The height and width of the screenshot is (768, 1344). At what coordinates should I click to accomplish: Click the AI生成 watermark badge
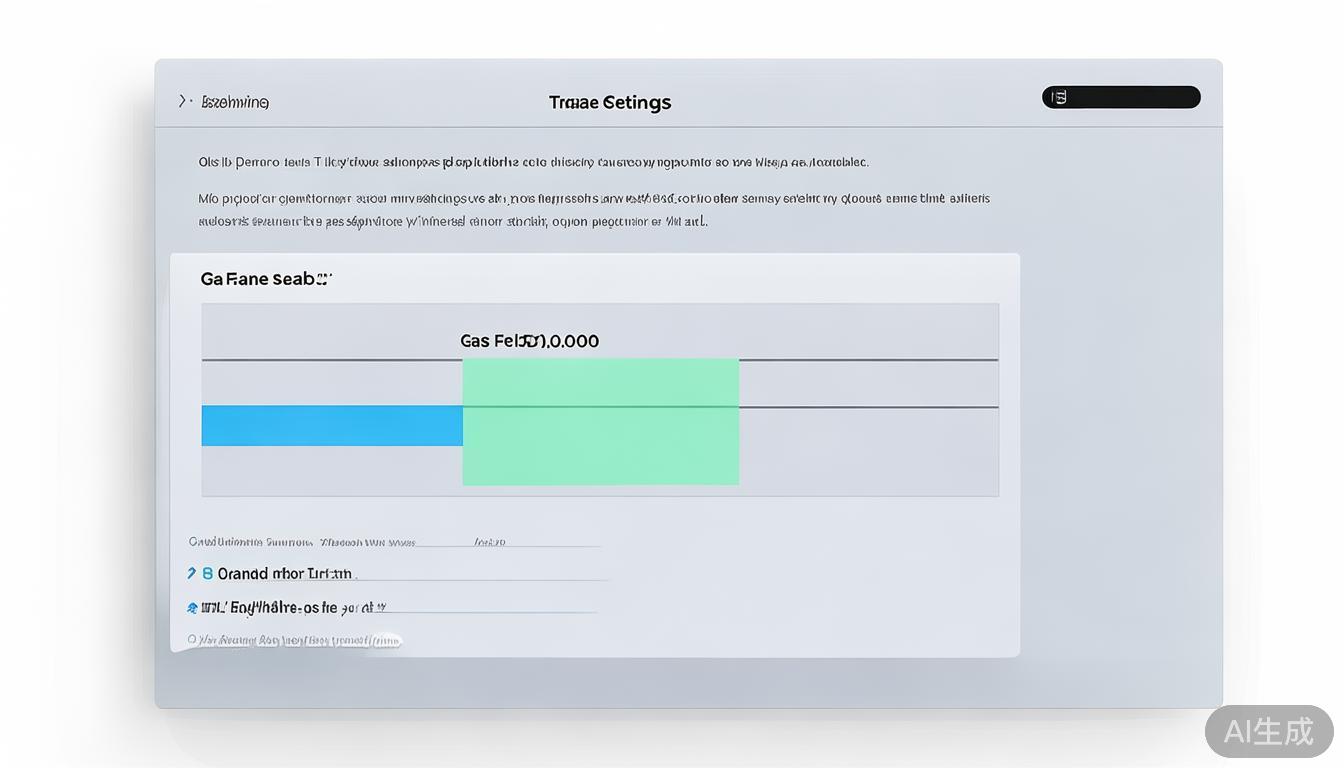[1268, 731]
